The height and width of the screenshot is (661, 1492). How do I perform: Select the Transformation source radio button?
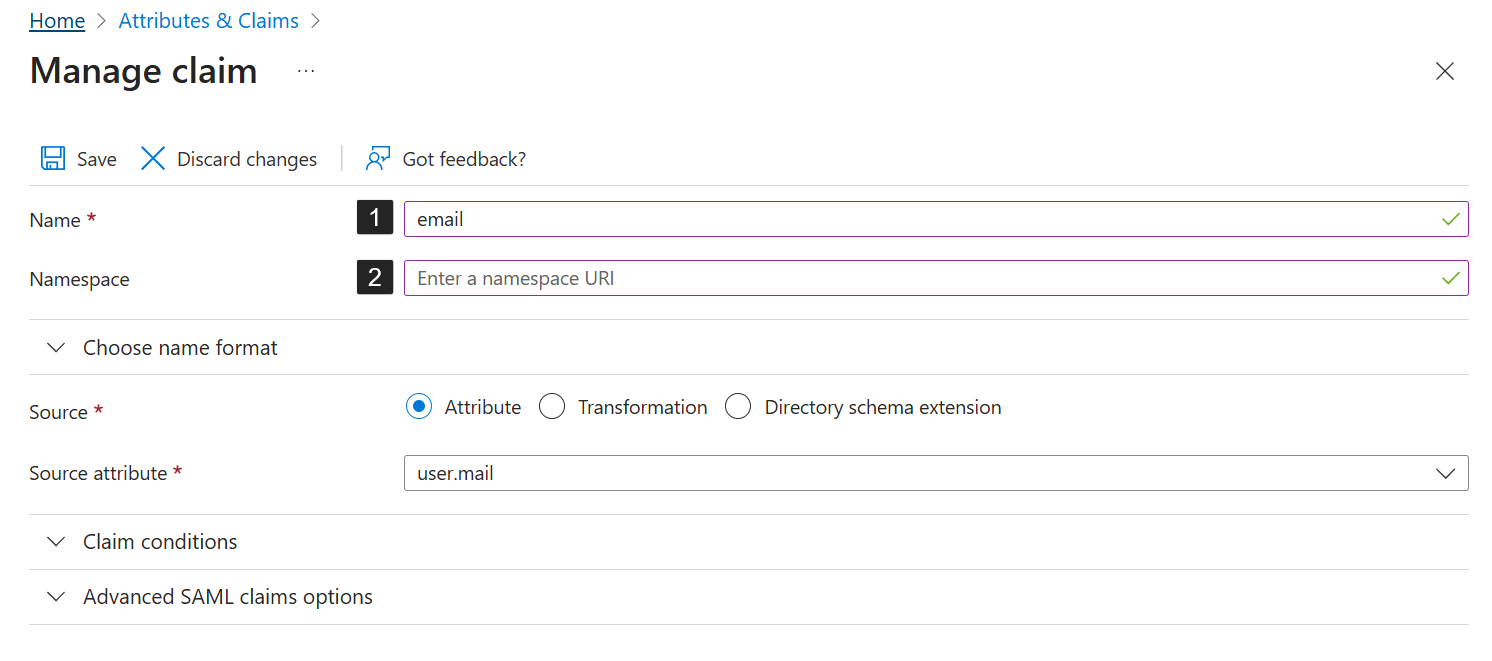552,407
